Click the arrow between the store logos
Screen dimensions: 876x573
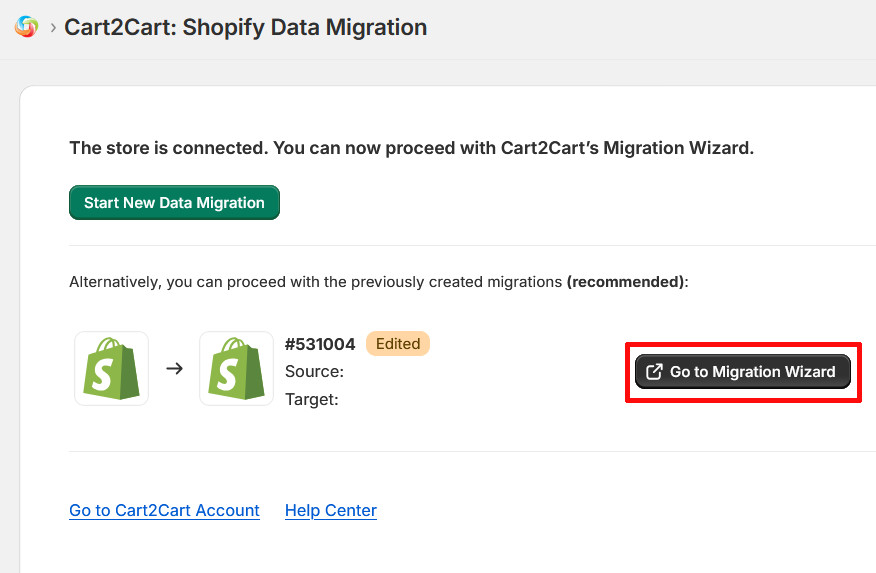174,369
